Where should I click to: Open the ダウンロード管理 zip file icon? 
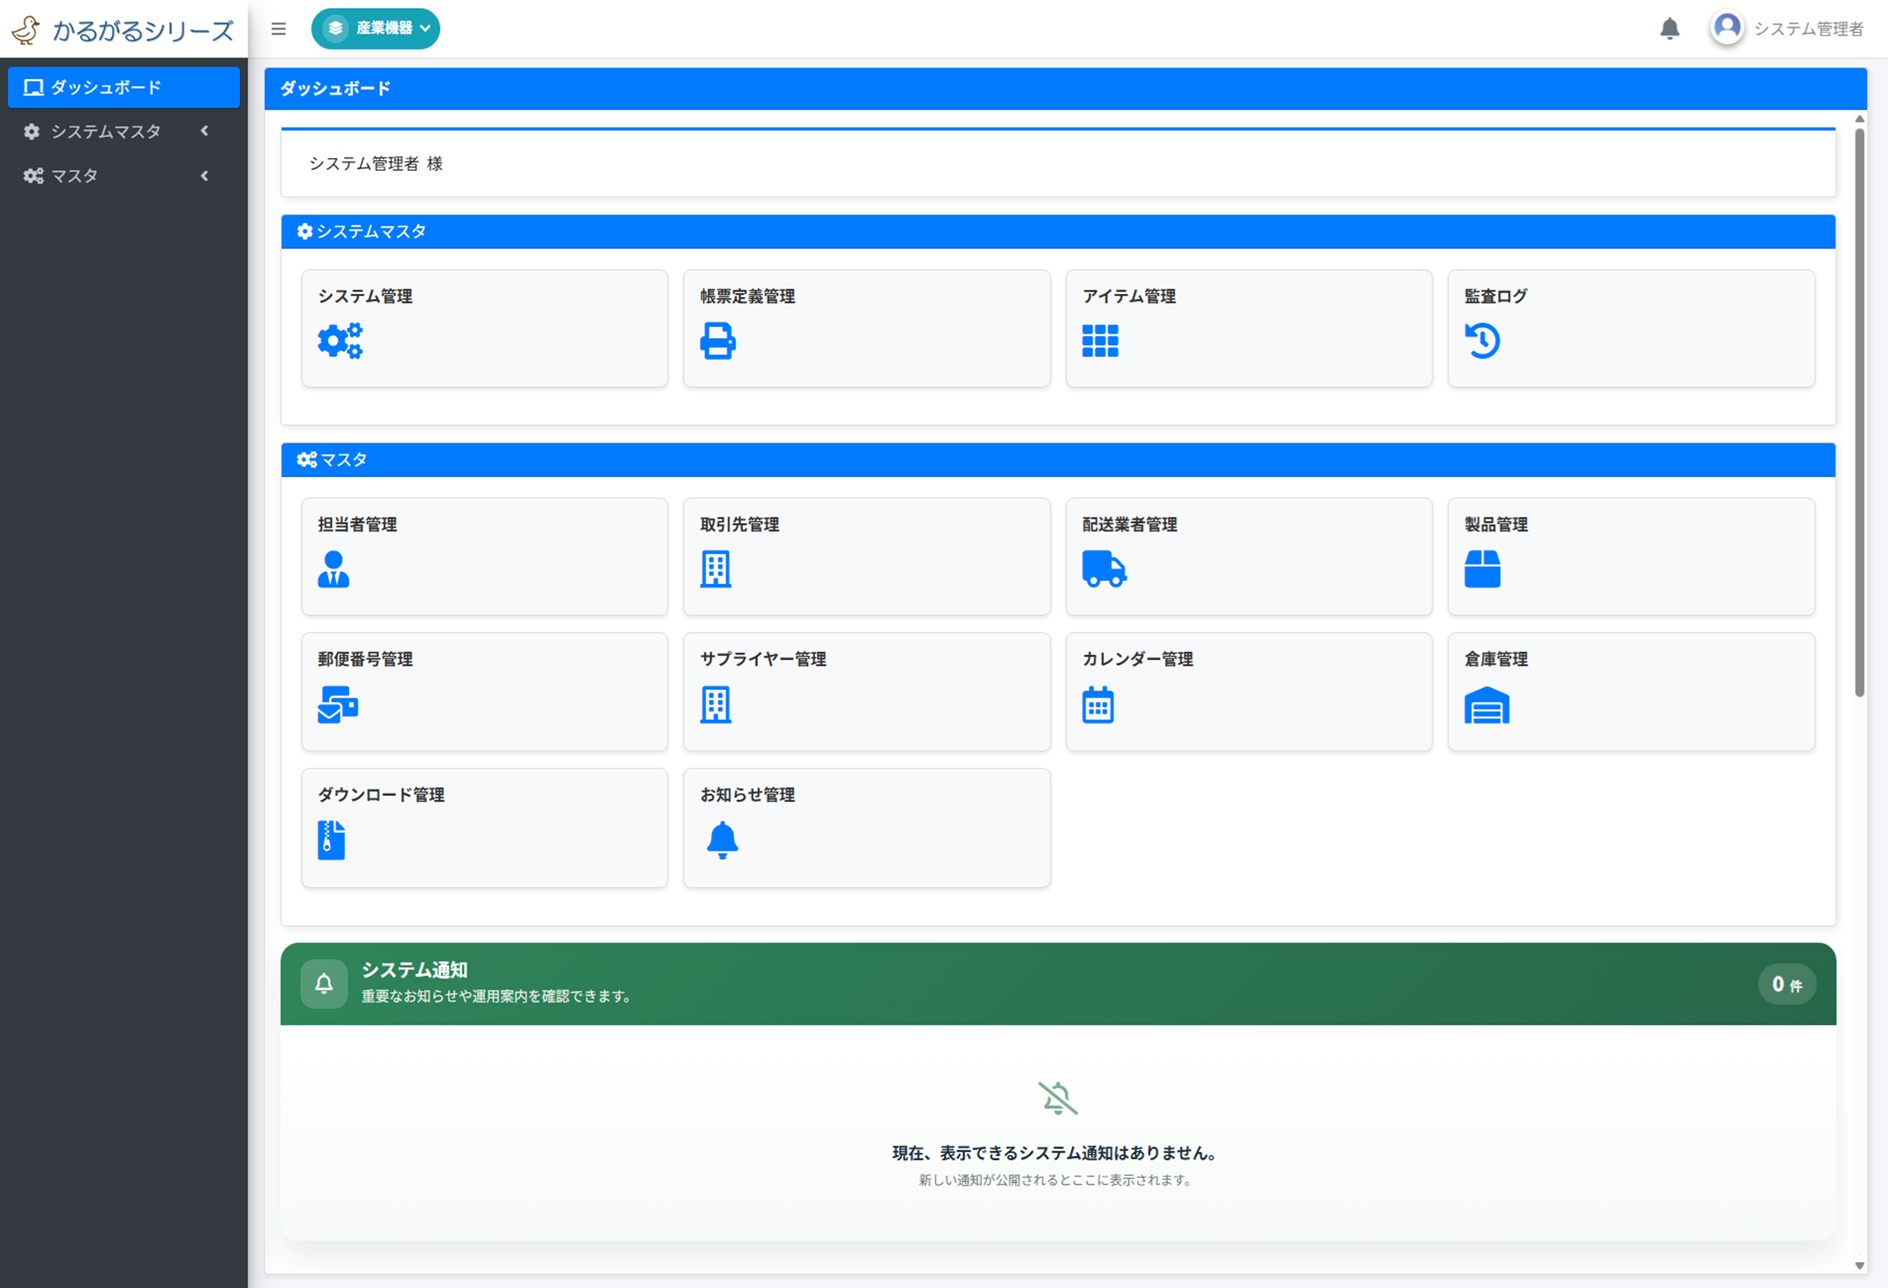[x=331, y=840]
